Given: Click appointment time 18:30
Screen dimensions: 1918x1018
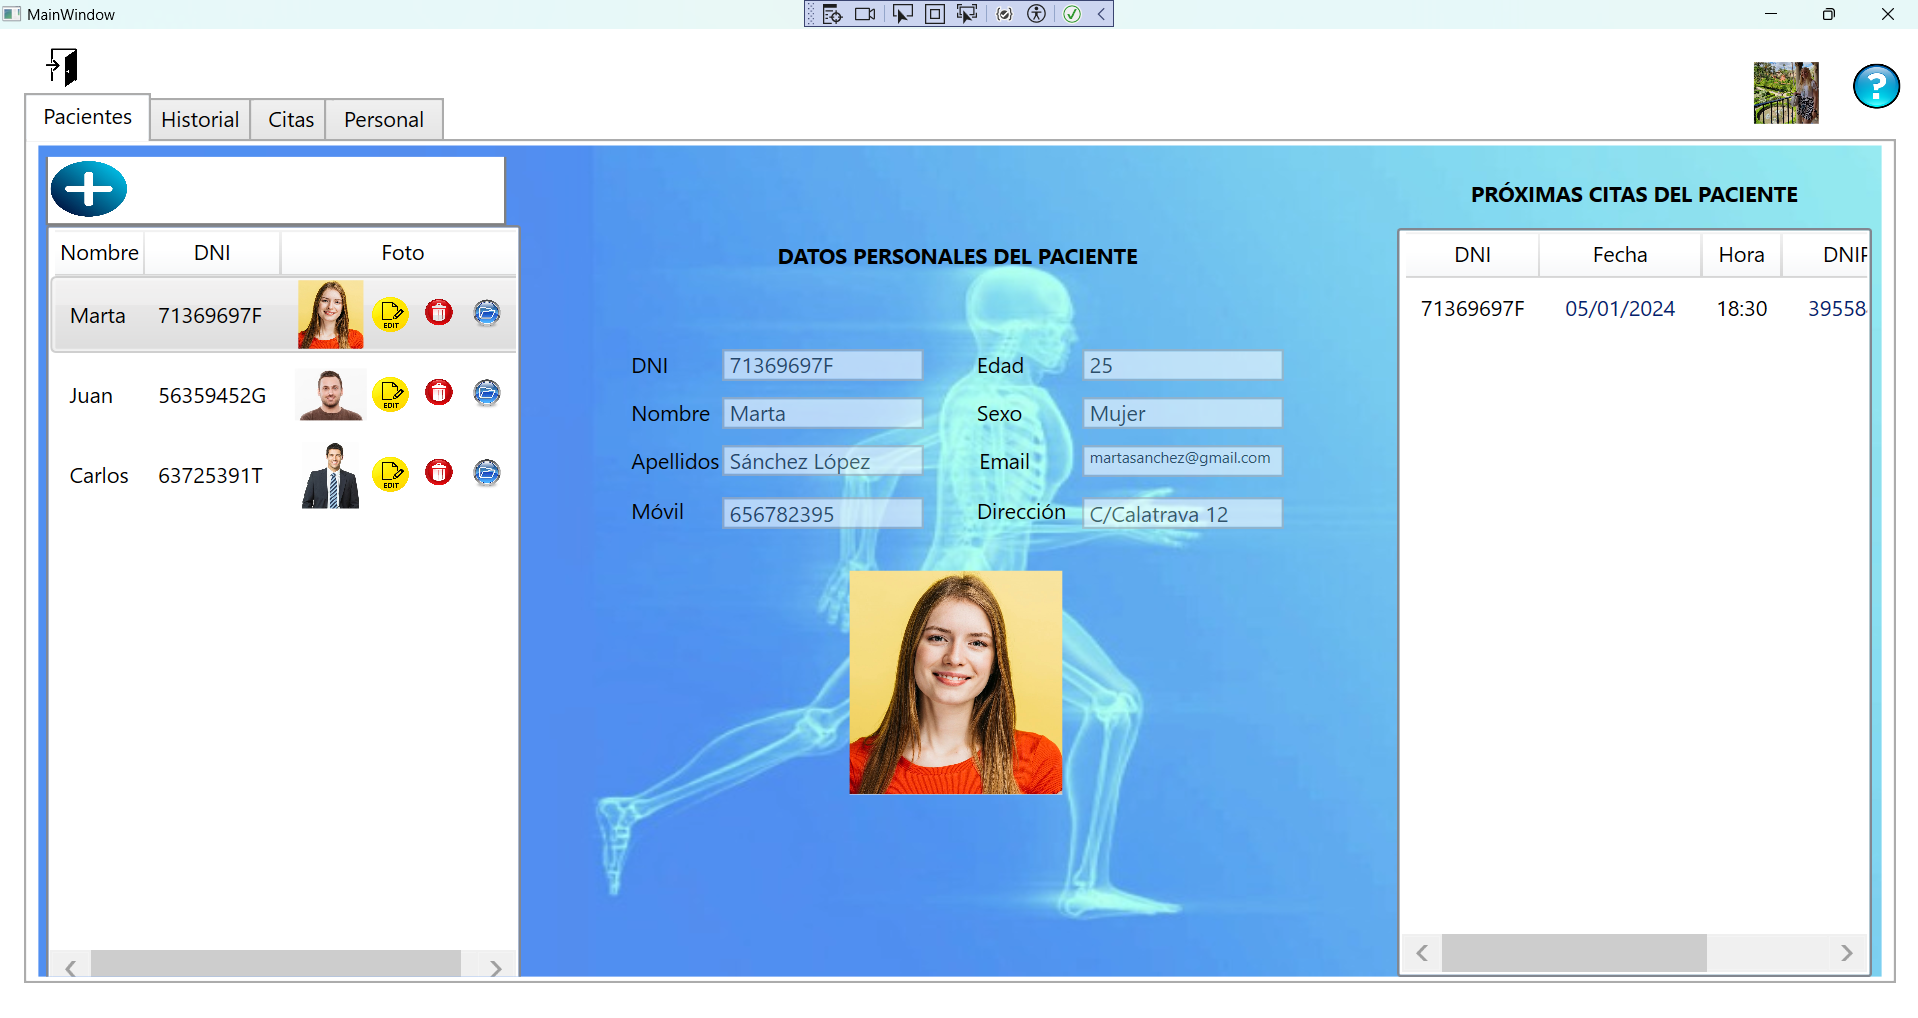Looking at the screenshot, I should 1742,309.
